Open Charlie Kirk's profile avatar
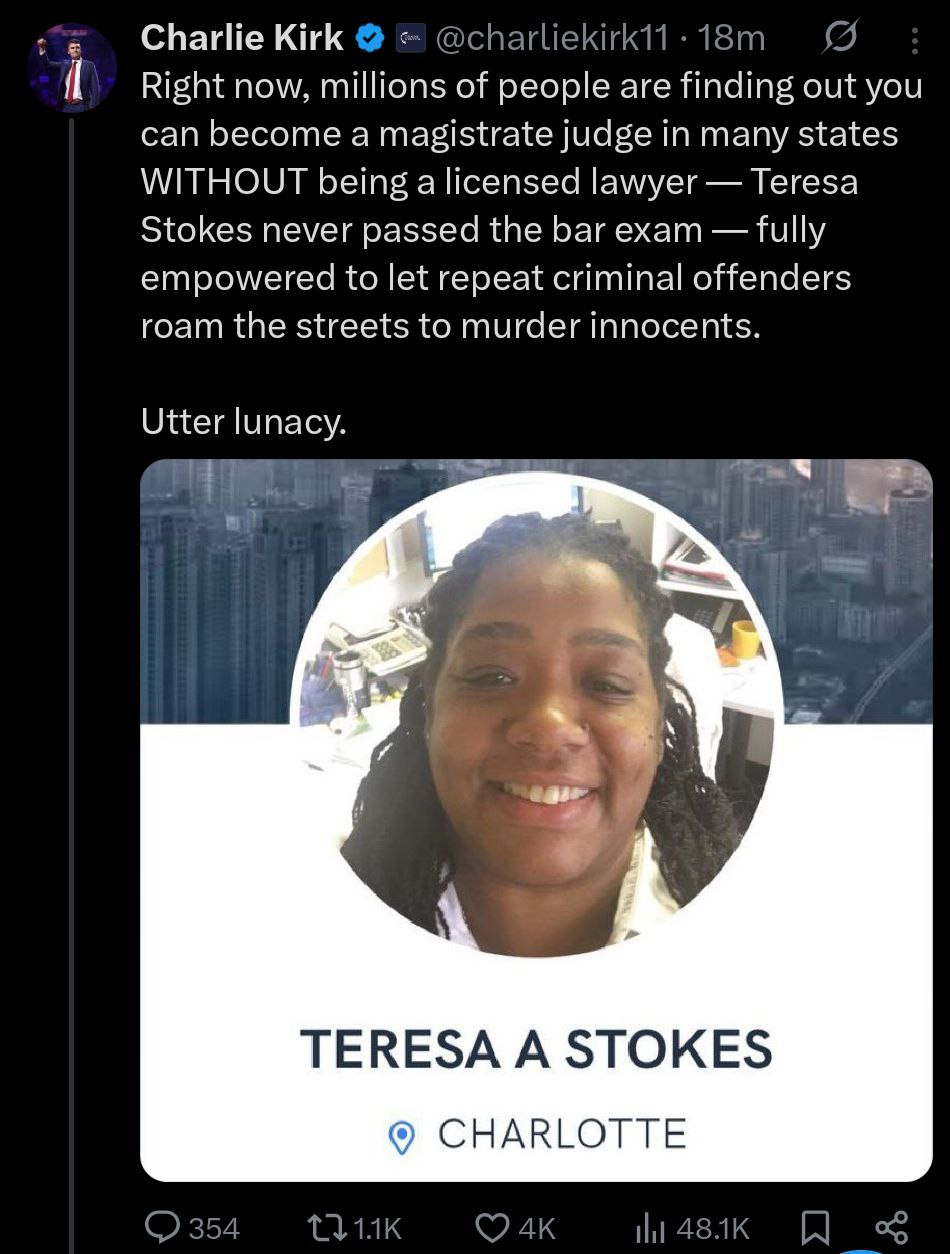The image size is (950, 1254). [x=71, y=69]
